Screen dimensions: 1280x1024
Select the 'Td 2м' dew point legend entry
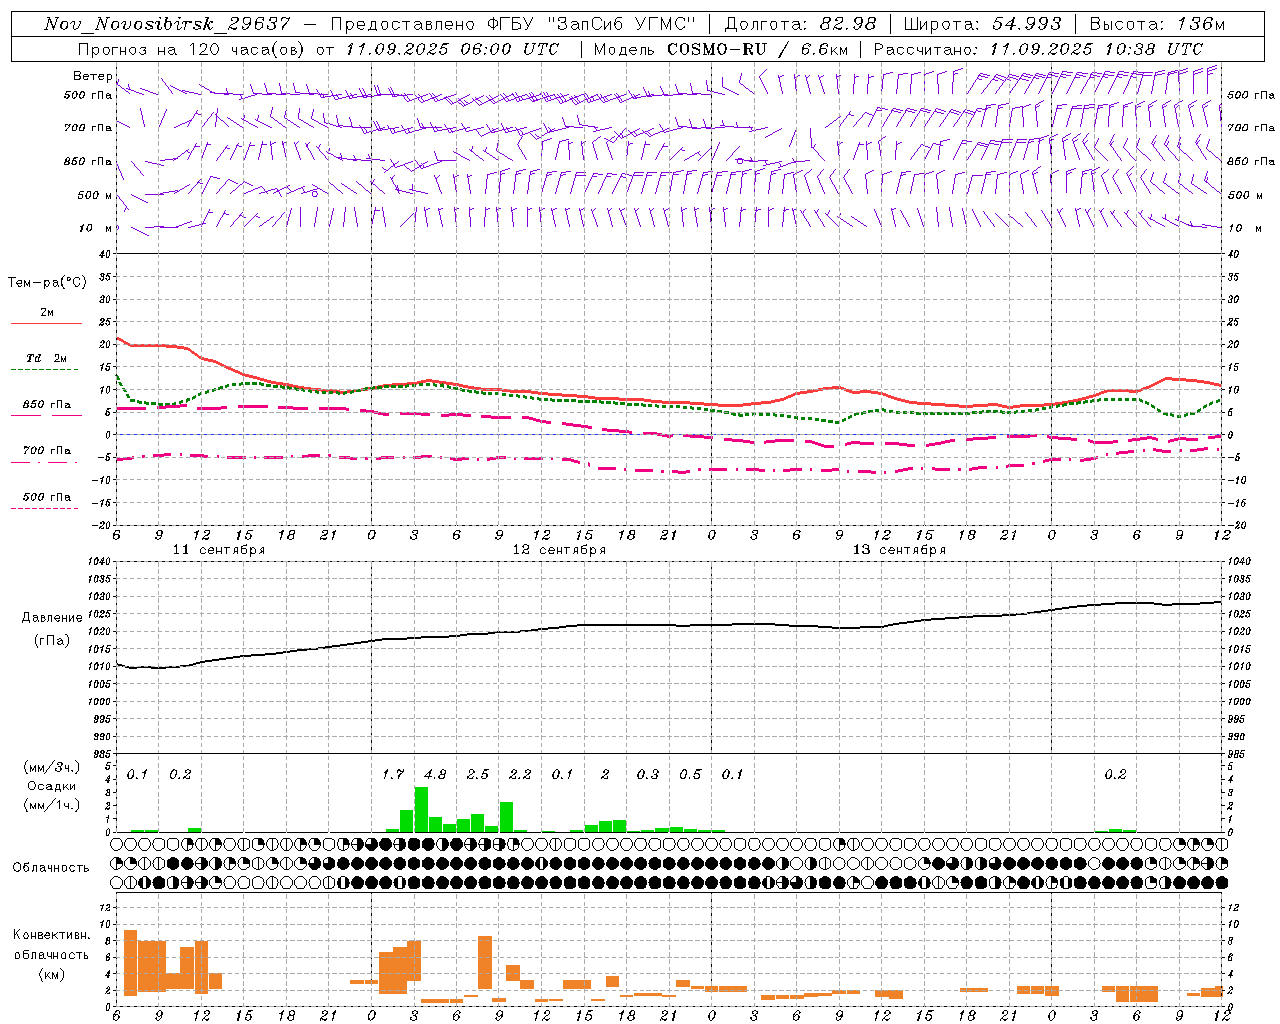47,358
